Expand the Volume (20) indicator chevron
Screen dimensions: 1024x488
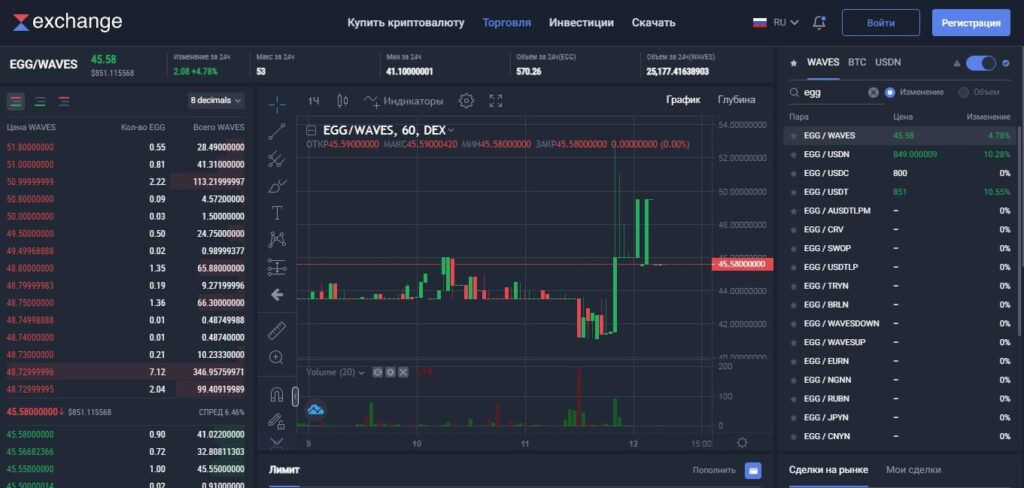point(361,372)
